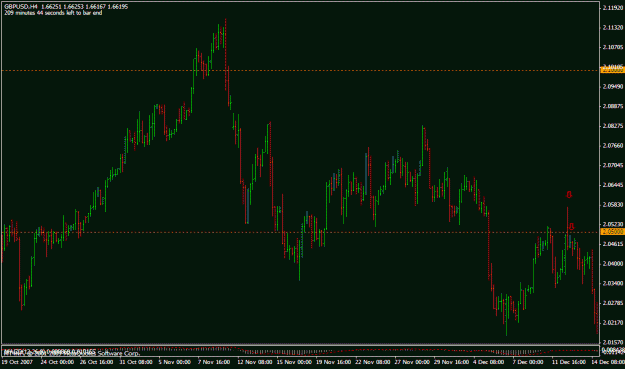Click the '24 Oct 00:00' time label
This screenshot has height=369, width=625.
[x=57, y=362]
